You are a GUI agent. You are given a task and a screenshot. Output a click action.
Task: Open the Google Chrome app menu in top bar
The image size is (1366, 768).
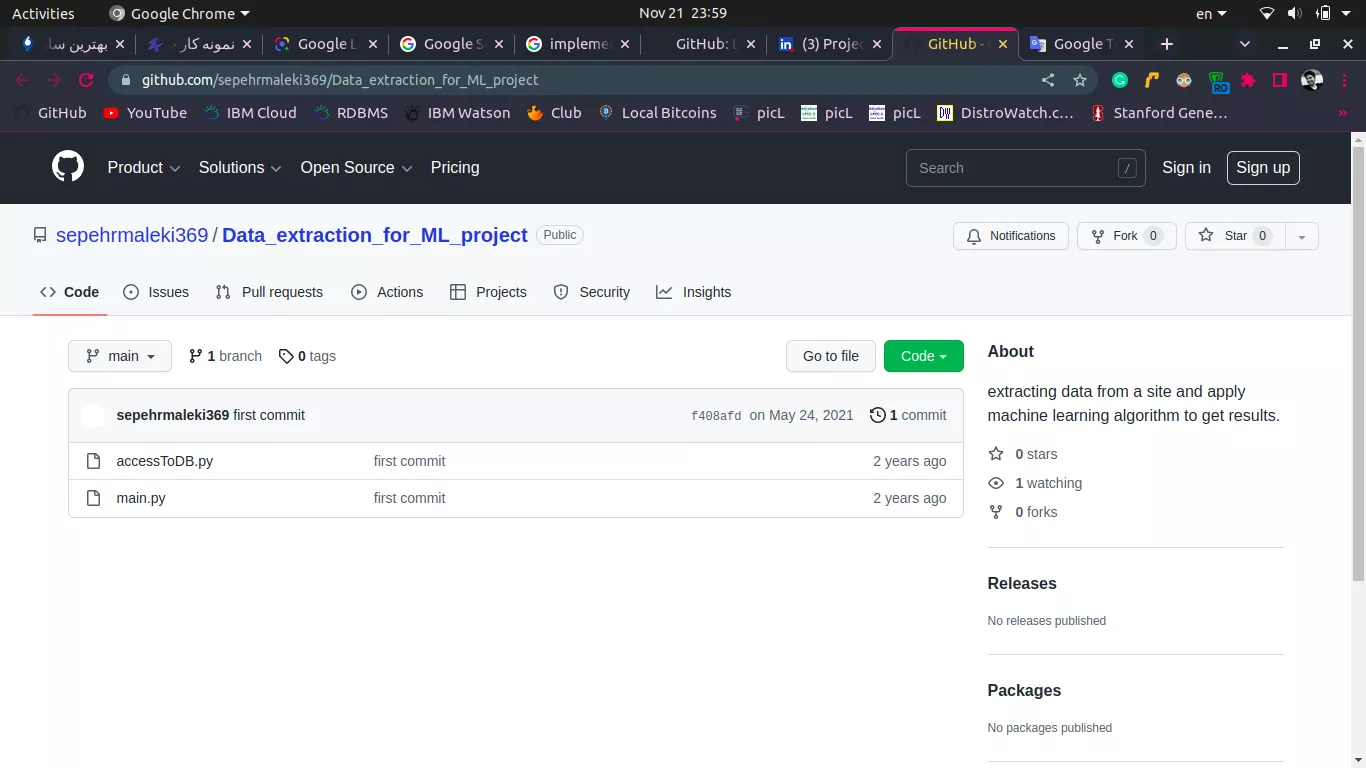point(179,14)
